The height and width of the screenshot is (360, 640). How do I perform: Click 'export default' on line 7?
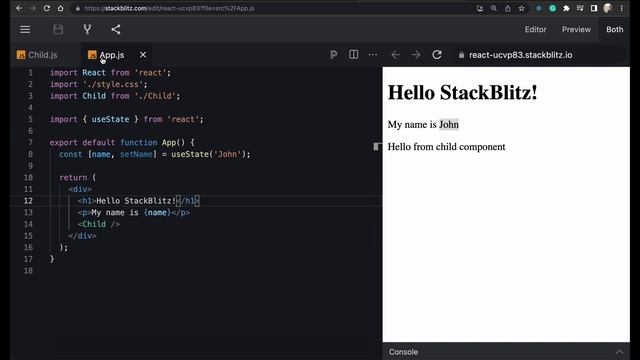coord(82,142)
